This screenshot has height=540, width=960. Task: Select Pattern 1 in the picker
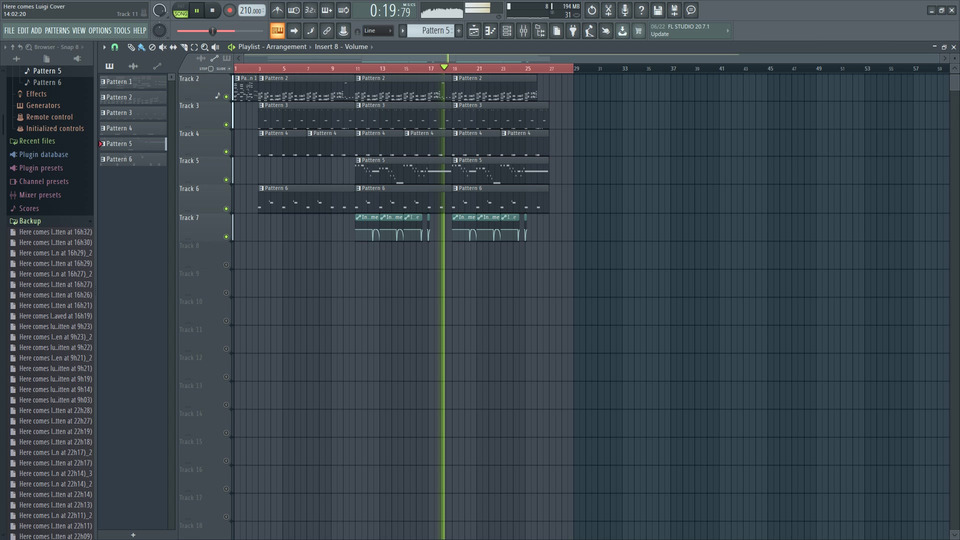click(133, 81)
